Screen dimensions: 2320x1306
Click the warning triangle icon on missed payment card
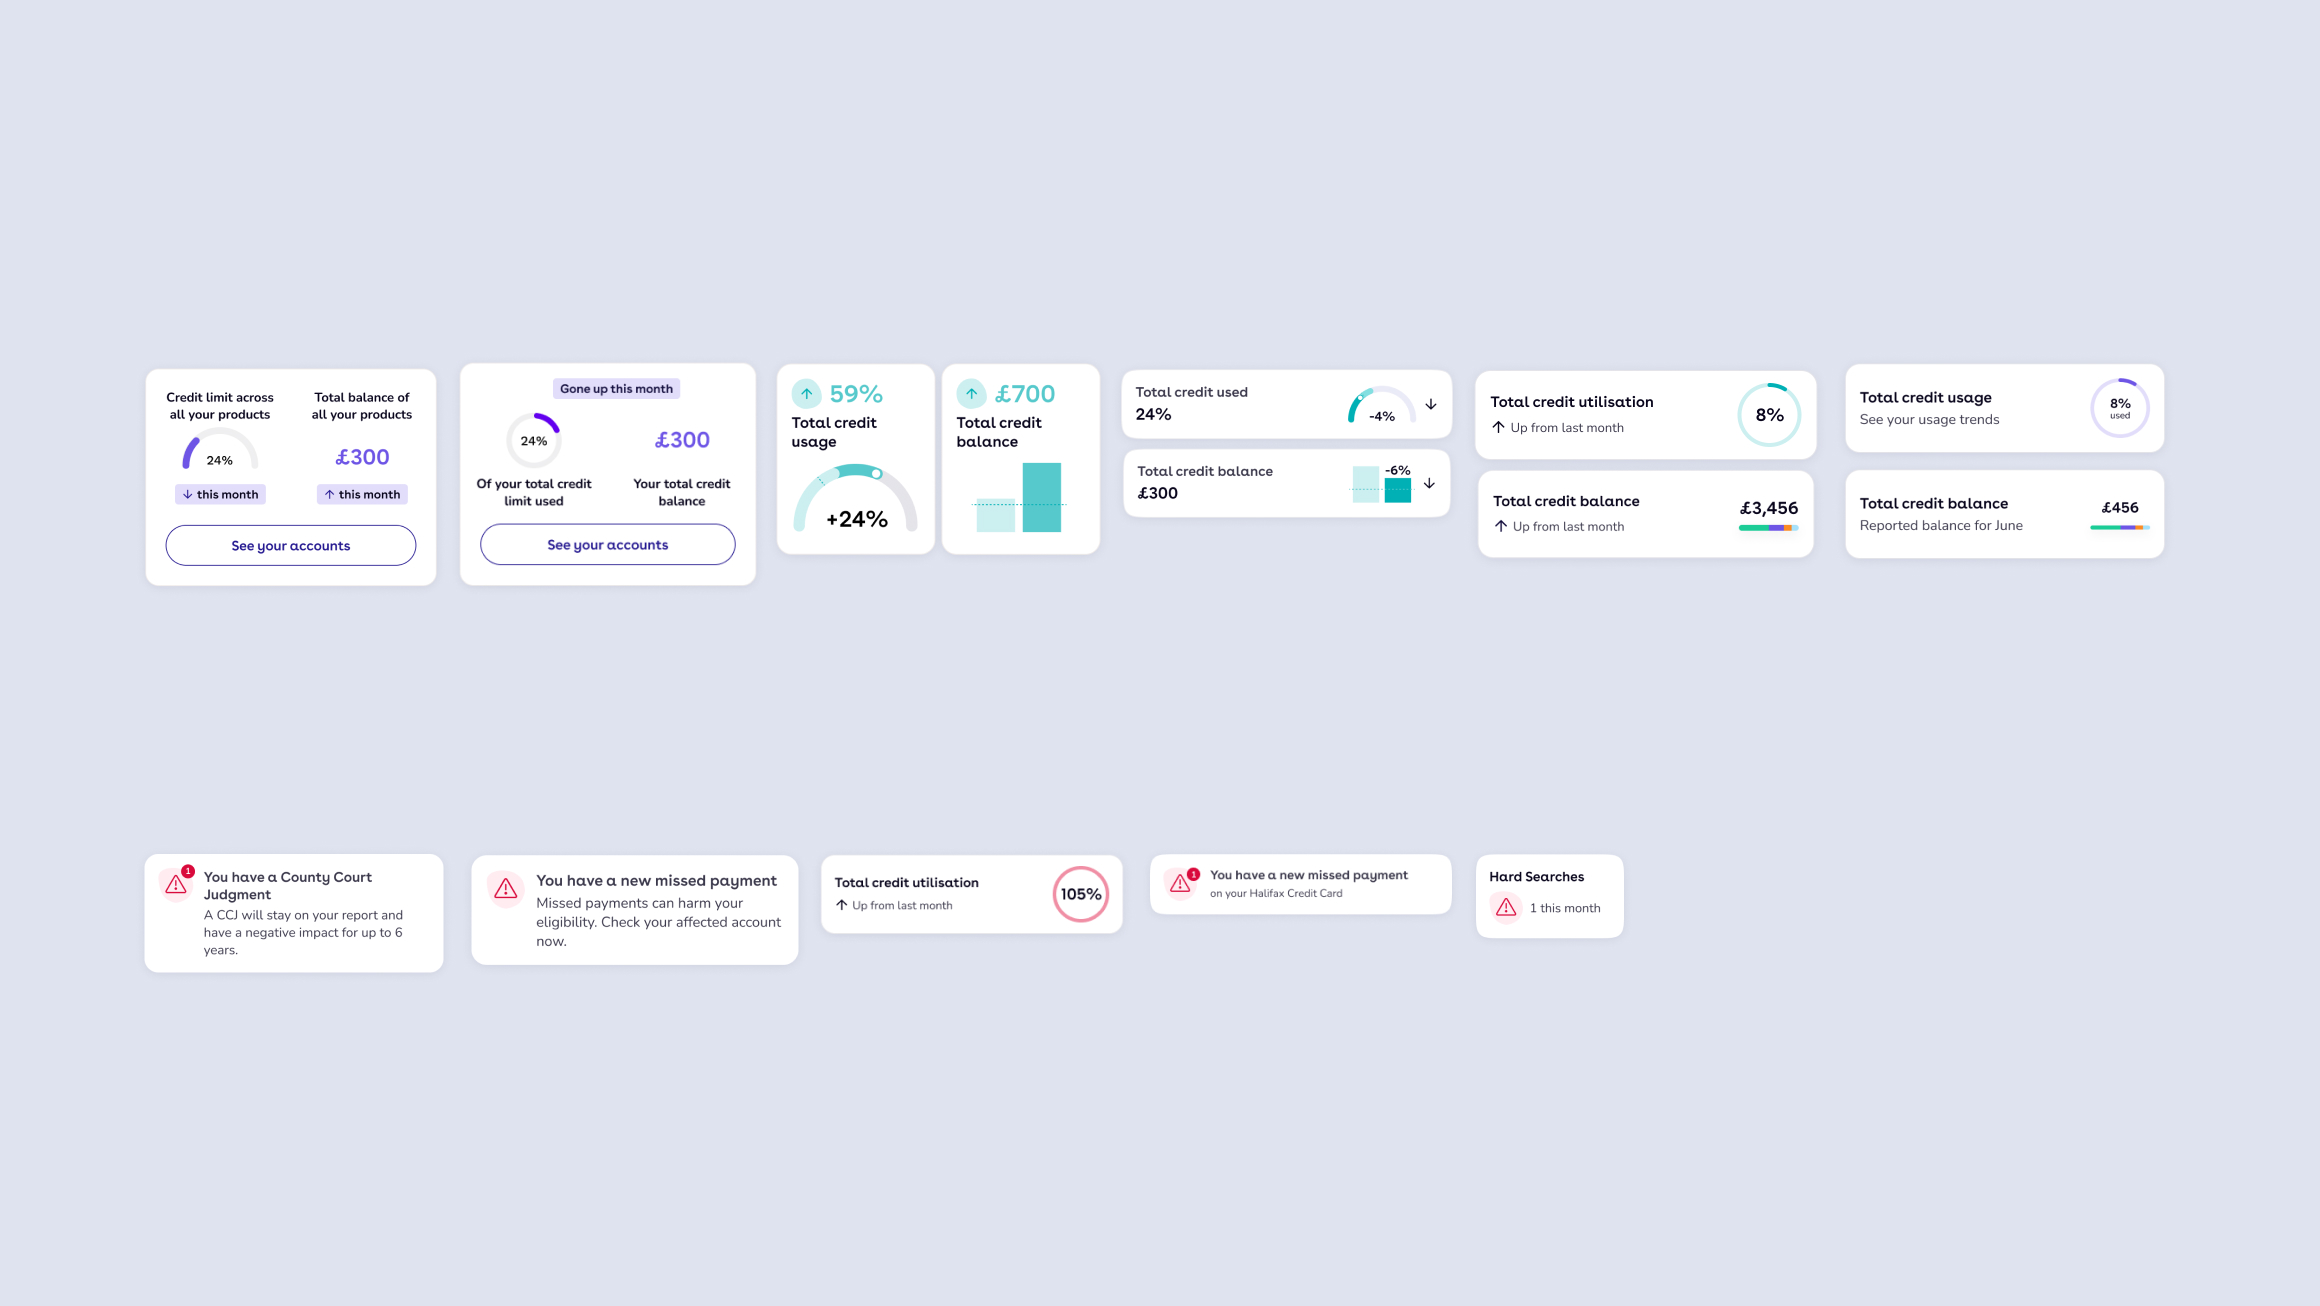(507, 886)
